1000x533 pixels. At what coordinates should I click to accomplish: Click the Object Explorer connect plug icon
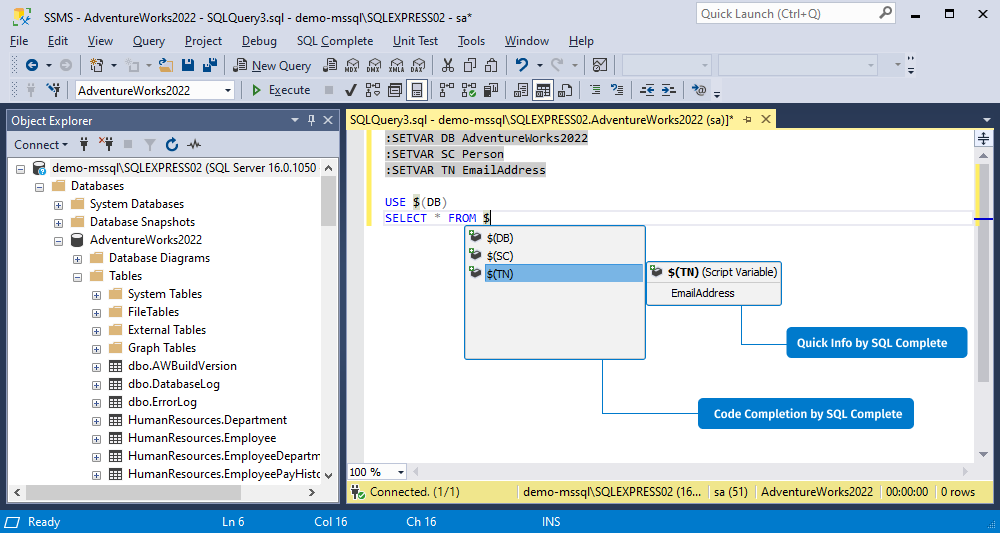click(84, 145)
